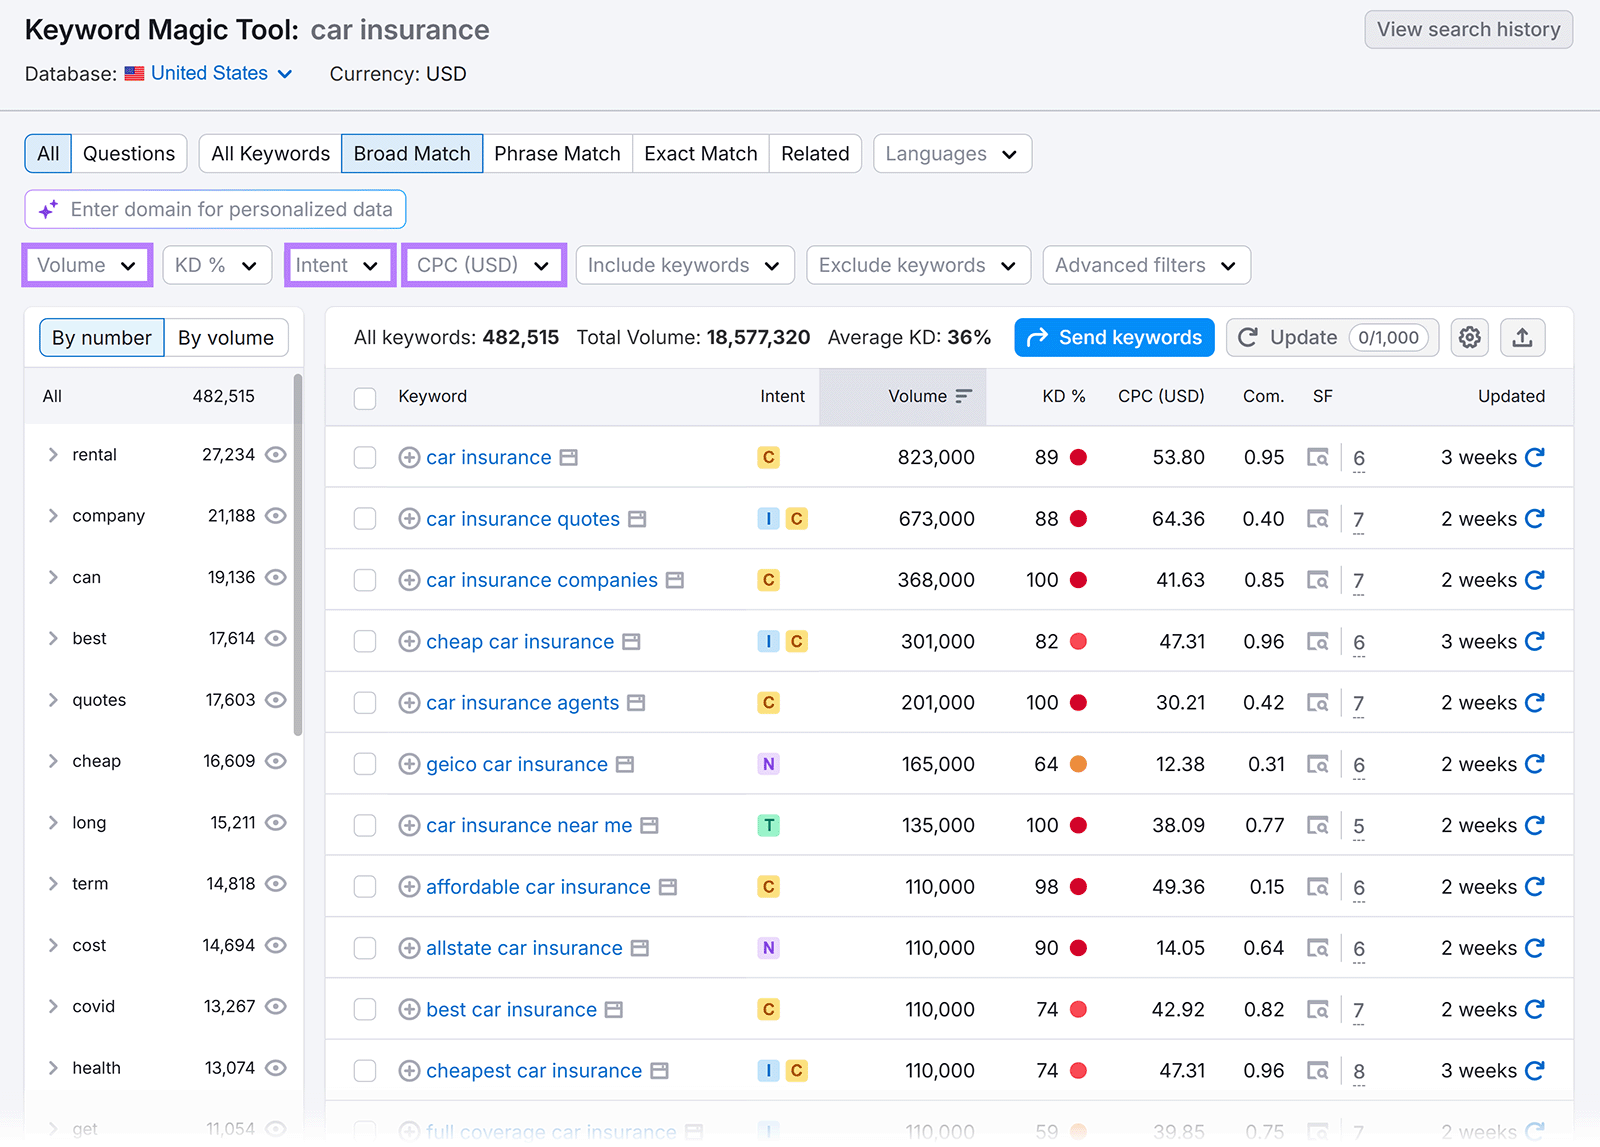Click add icon beside cheap car insurance

(x=409, y=642)
